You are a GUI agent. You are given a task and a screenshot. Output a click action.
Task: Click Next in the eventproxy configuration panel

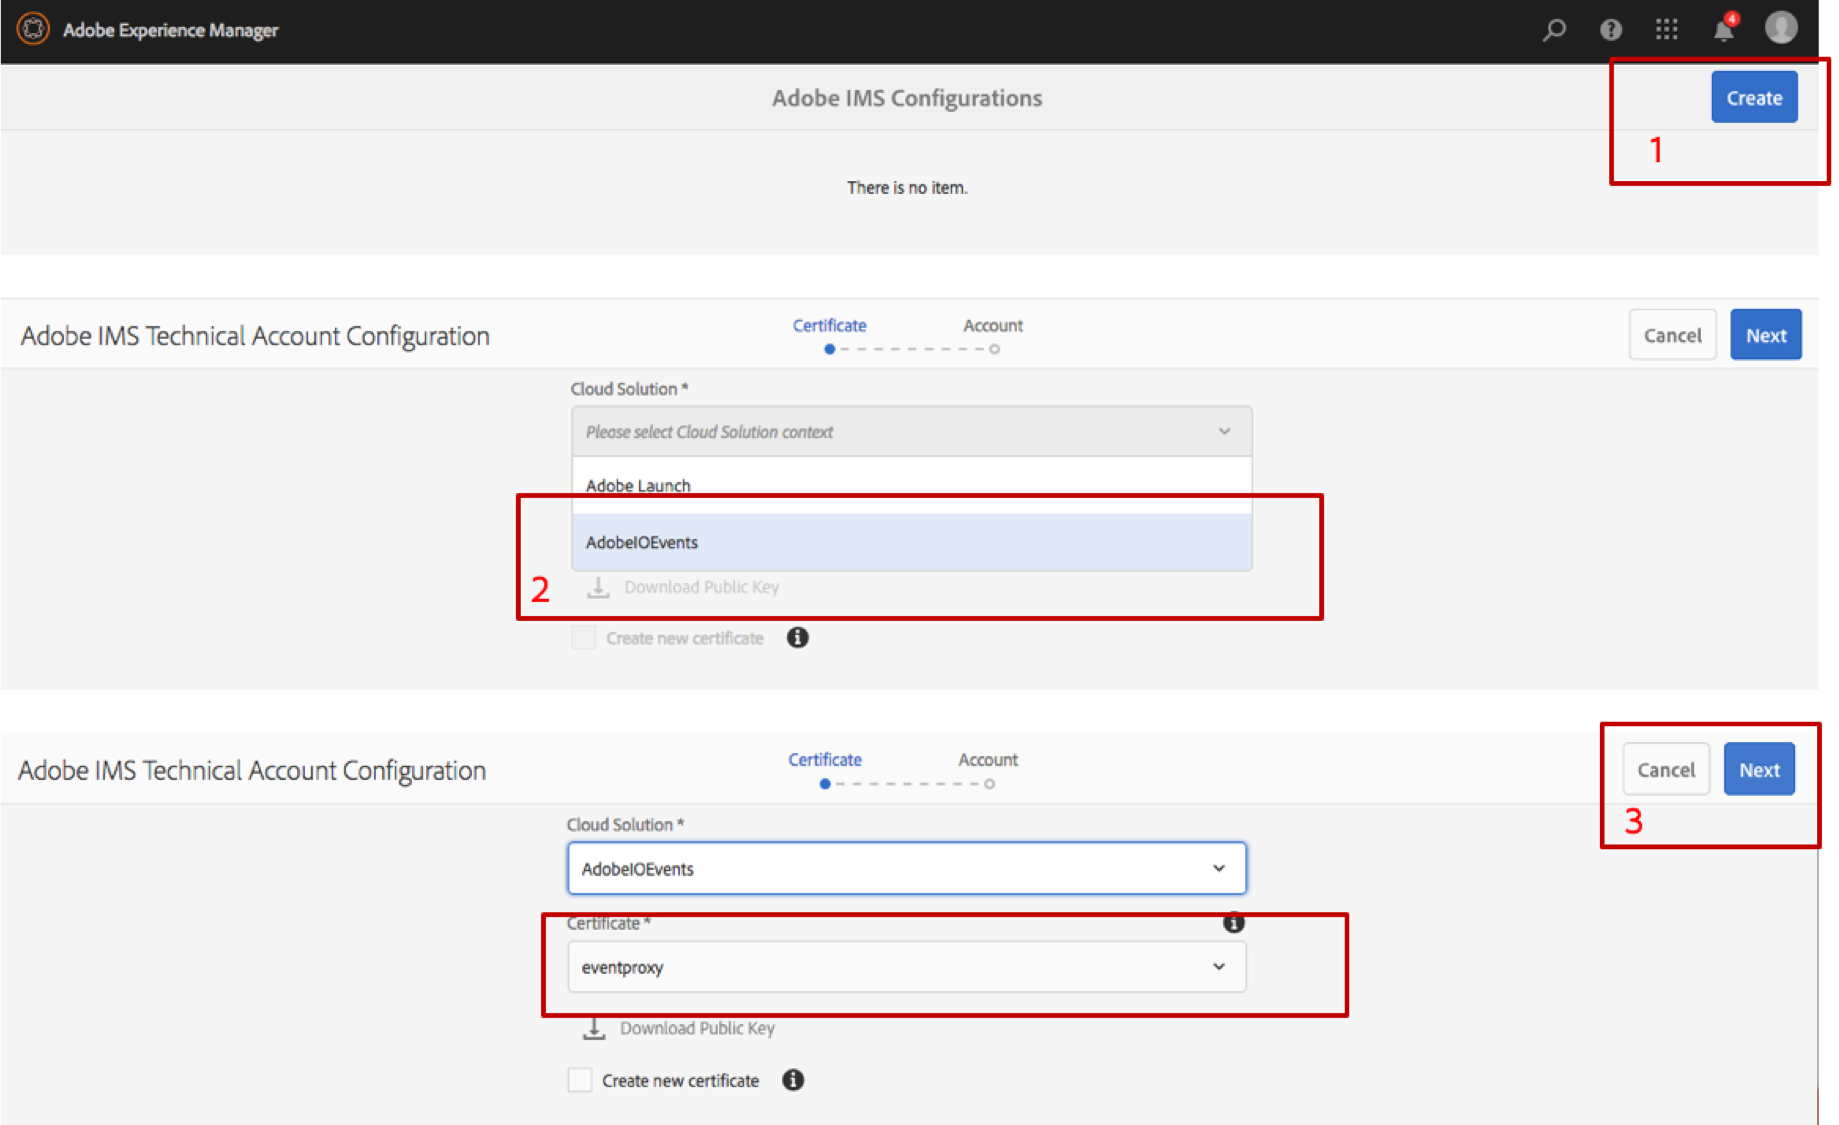tap(1759, 769)
